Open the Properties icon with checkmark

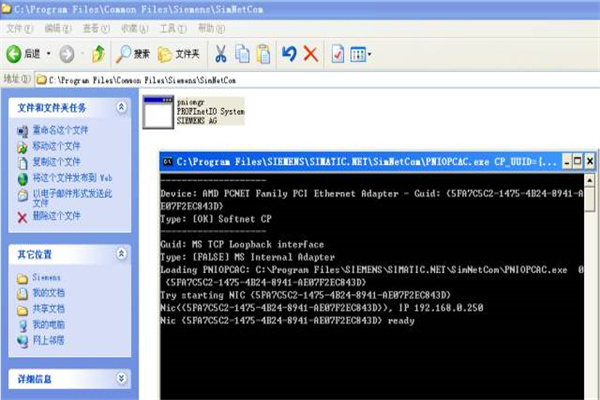(338, 54)
